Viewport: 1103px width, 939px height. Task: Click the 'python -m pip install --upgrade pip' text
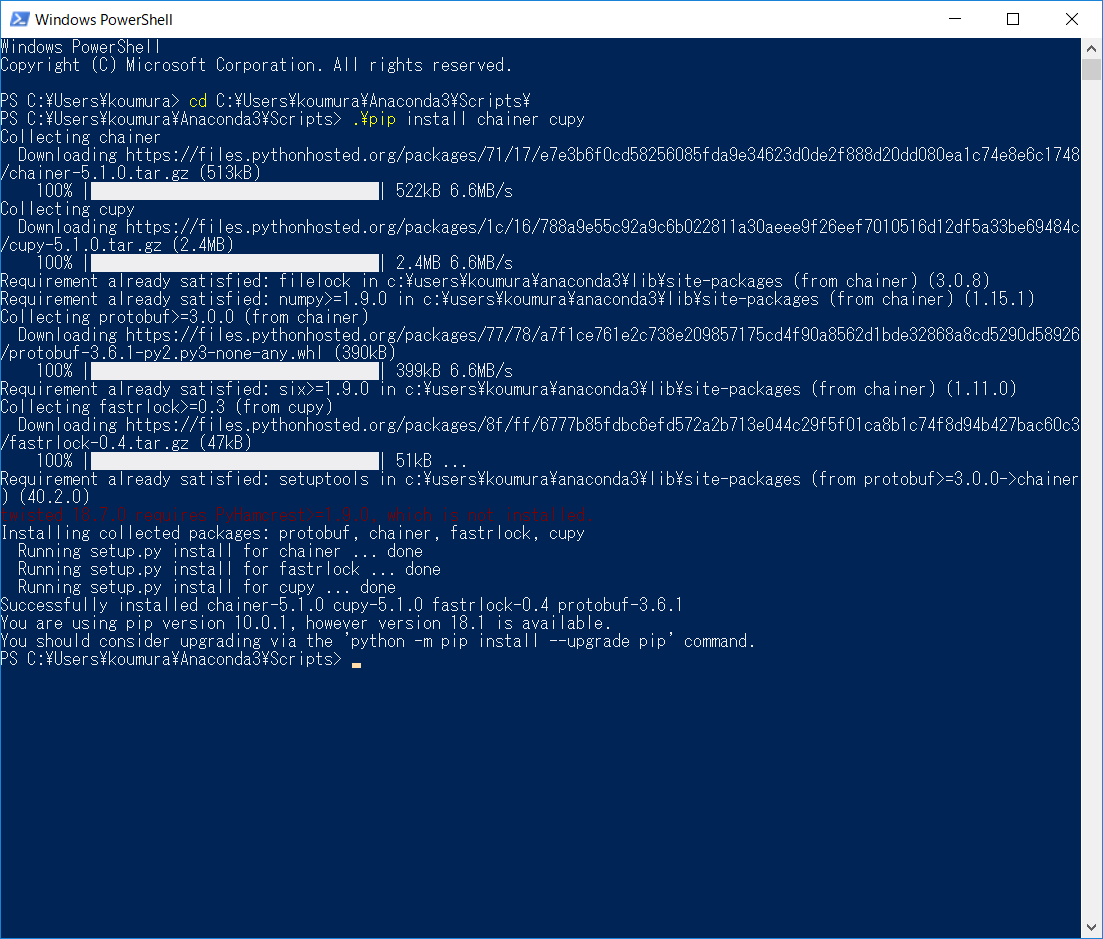coord(508,641)
